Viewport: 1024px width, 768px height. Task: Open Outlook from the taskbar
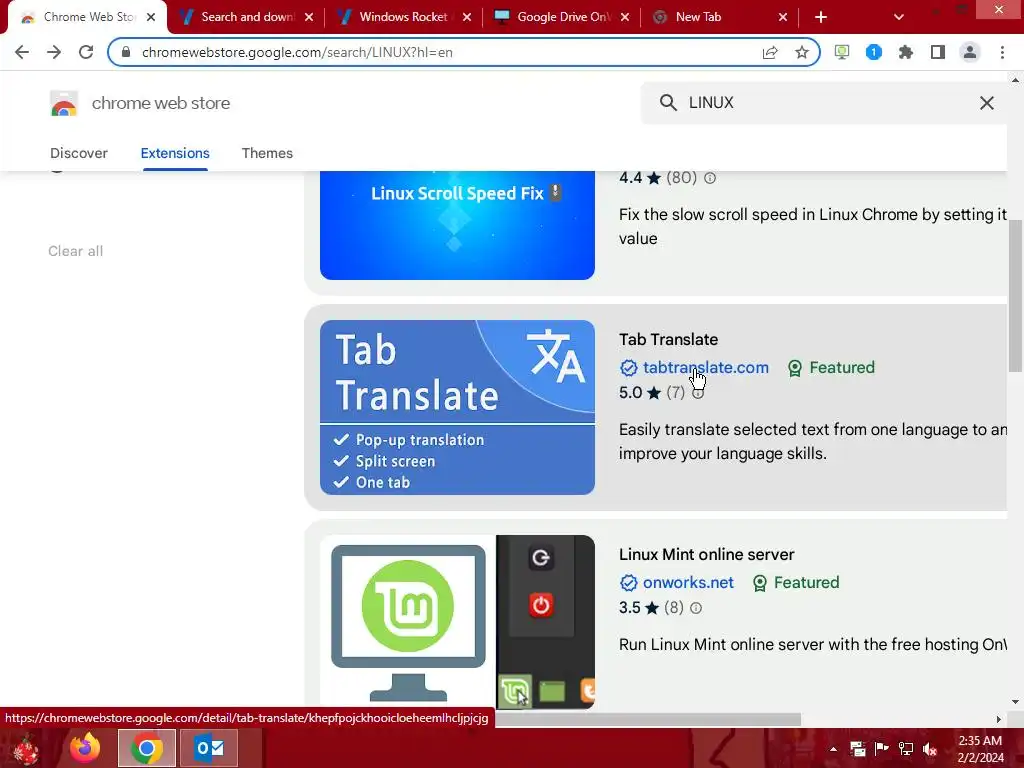pyautogui.click(x=209, y=748)
